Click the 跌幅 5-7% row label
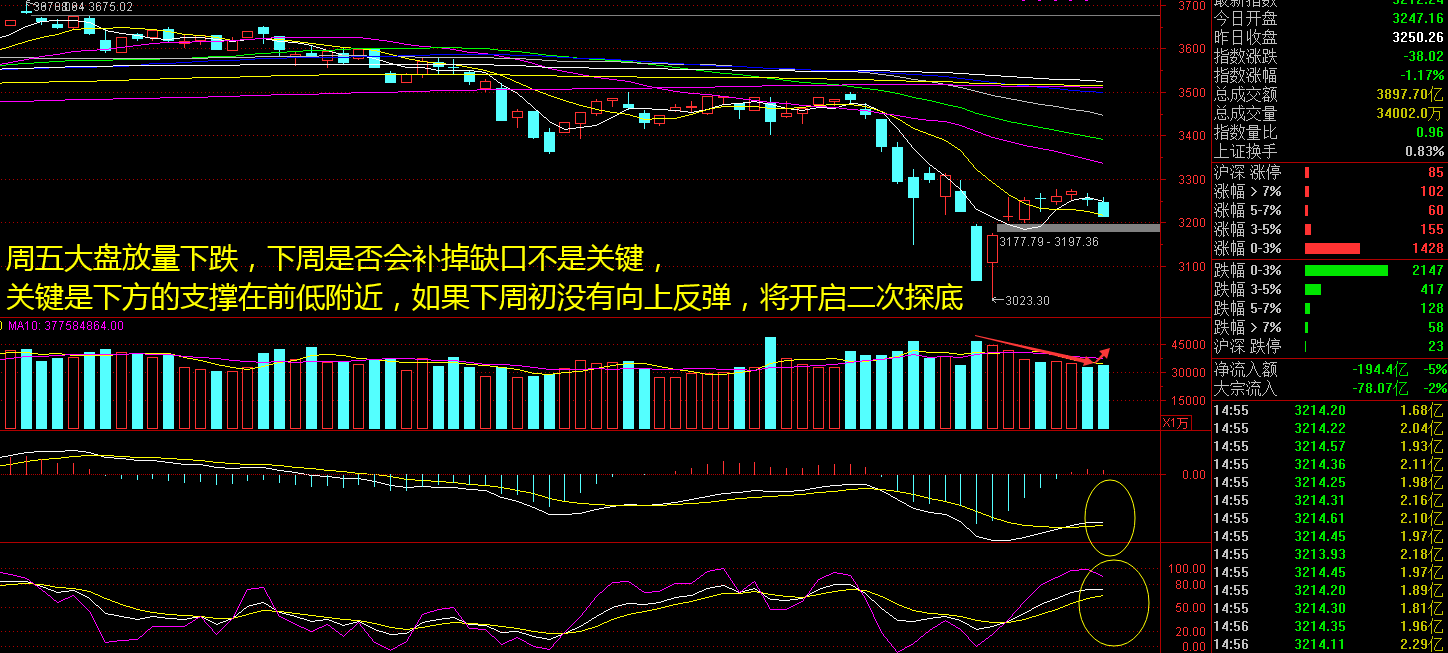The width and height of the screenshot is (1448, 653). point(1247,308)
